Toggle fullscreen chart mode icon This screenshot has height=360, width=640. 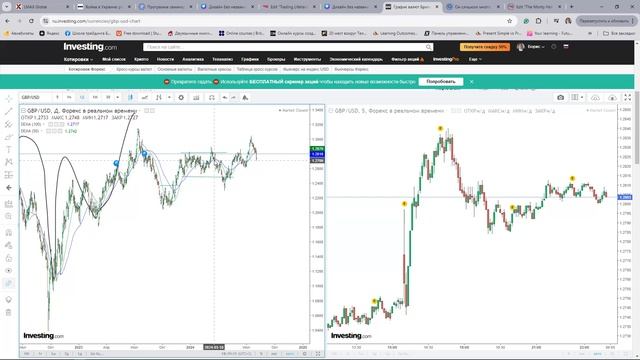628,97
